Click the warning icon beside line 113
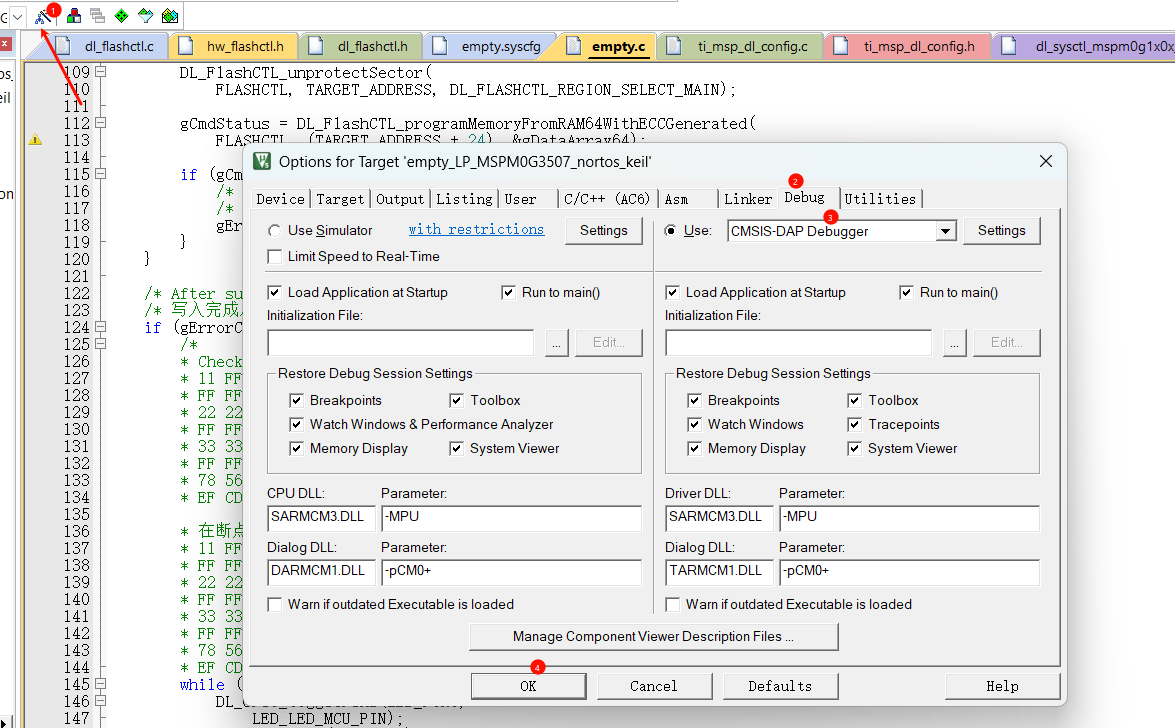The width and height of the screenshot is (1175, 728). (35, 139)
